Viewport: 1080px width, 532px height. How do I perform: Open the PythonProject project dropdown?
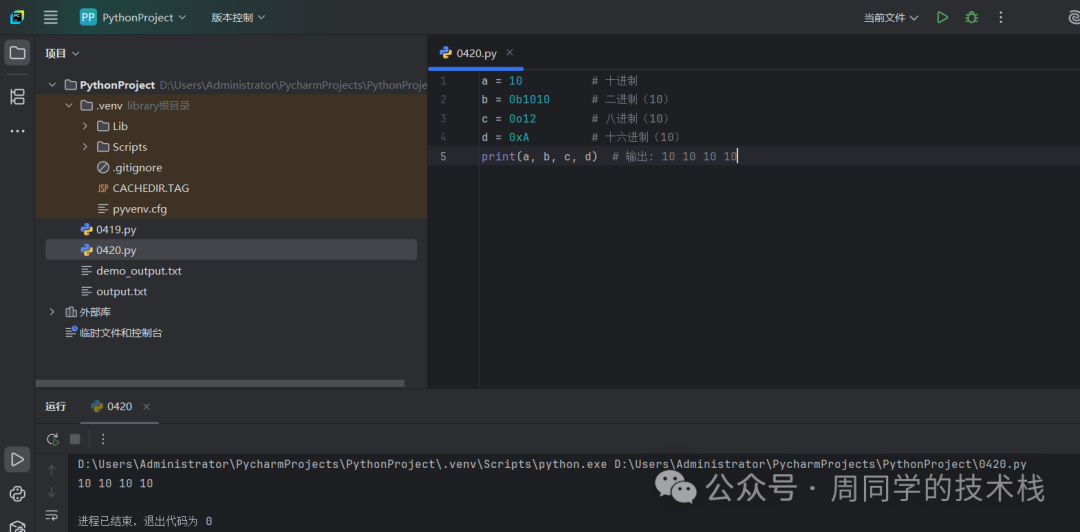click(x=134, y=17)
